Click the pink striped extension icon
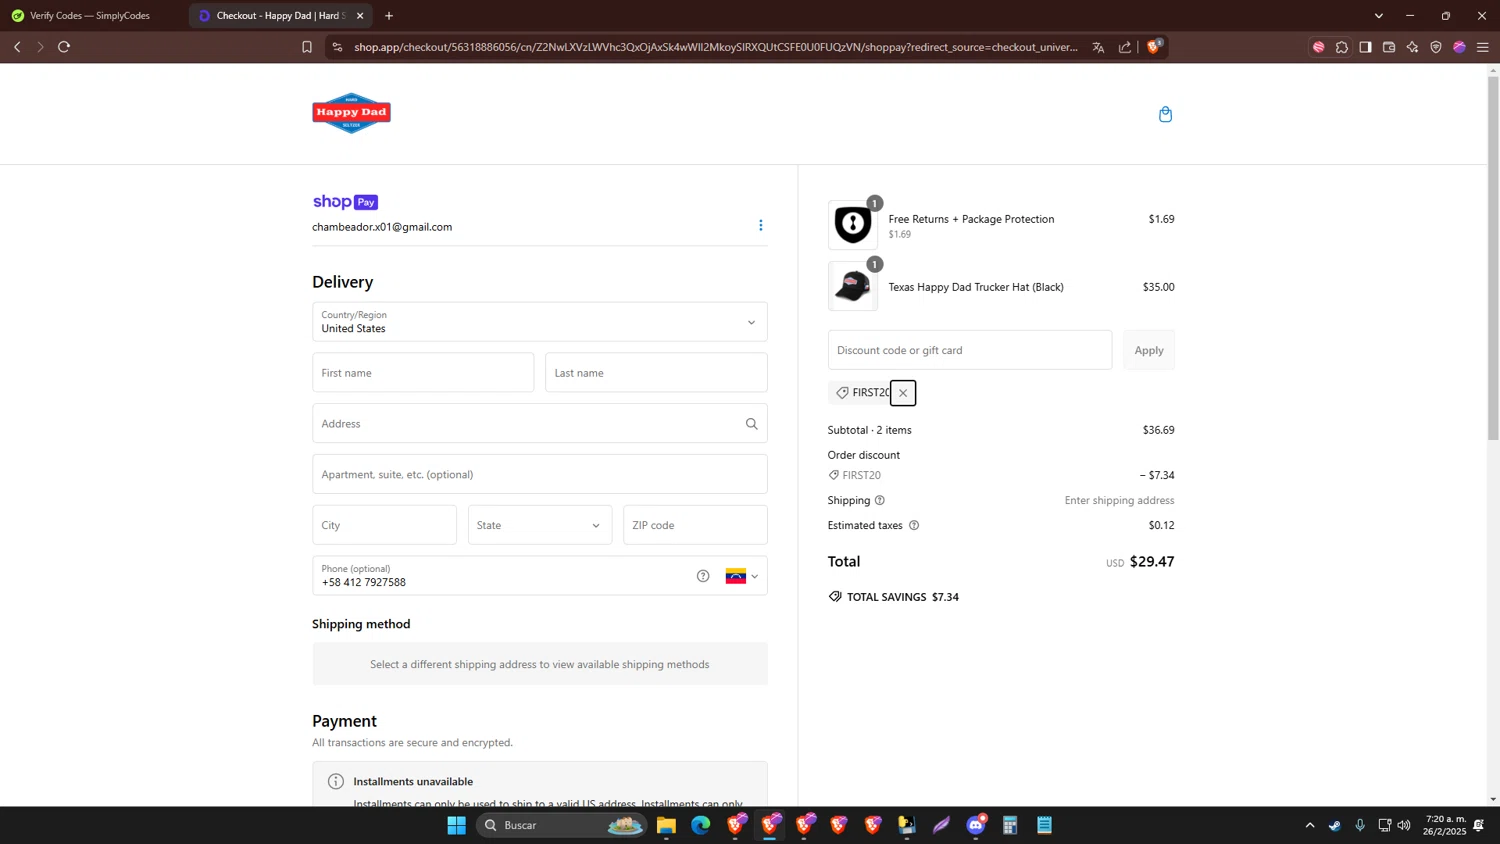The height and width of the screenshot is (844, 1500). 1318,47
